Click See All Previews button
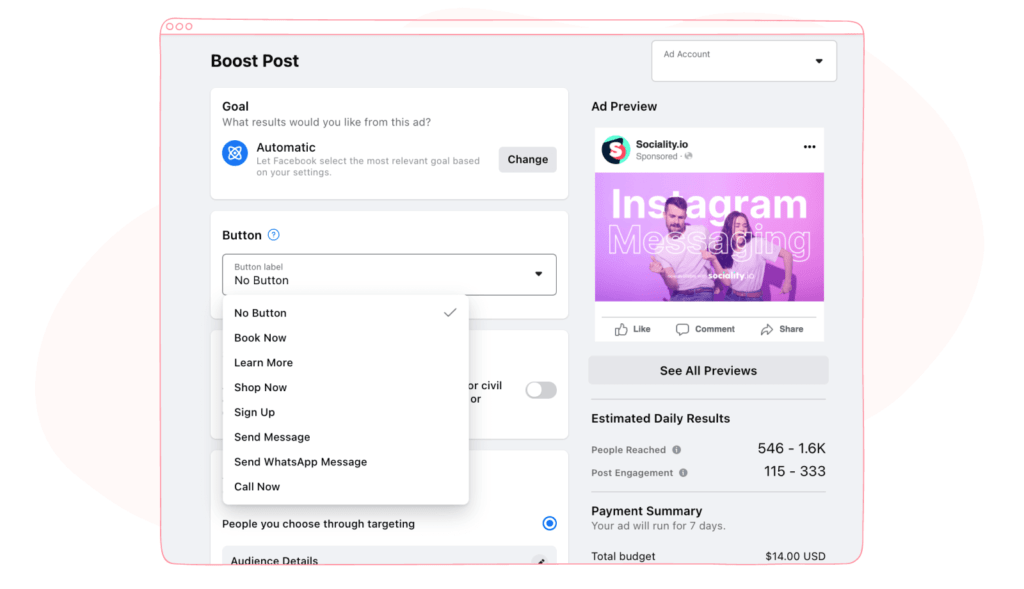 708,370
